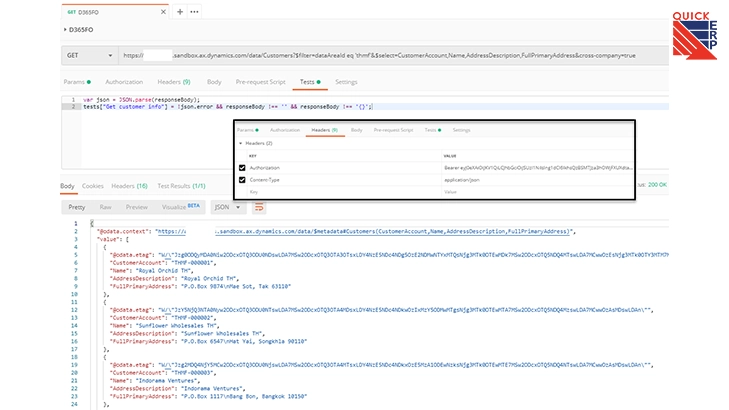Open the tab options ellipsis menu
The height and width of the screenshot is (410, 729).
(194, 12)
